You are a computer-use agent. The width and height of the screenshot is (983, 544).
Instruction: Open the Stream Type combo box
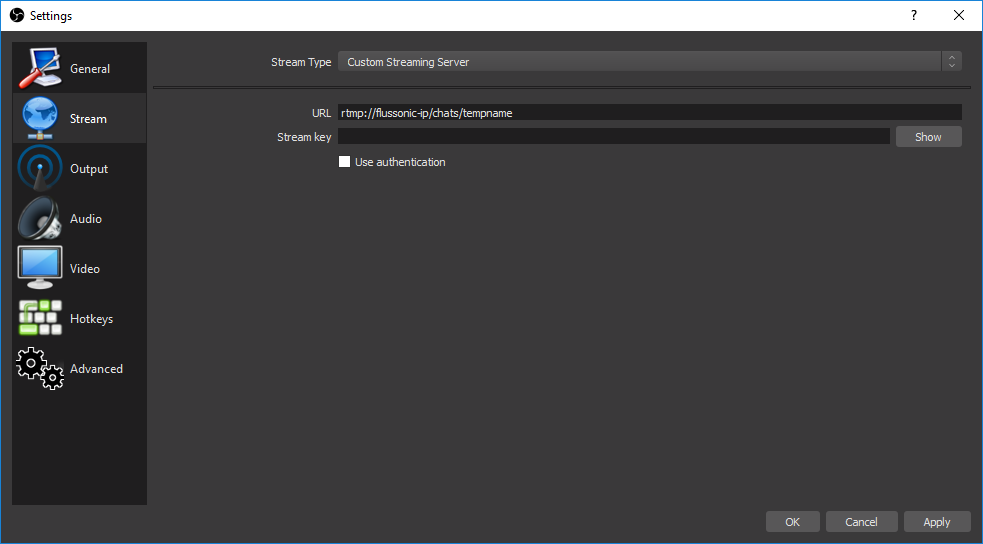(640, 62)
